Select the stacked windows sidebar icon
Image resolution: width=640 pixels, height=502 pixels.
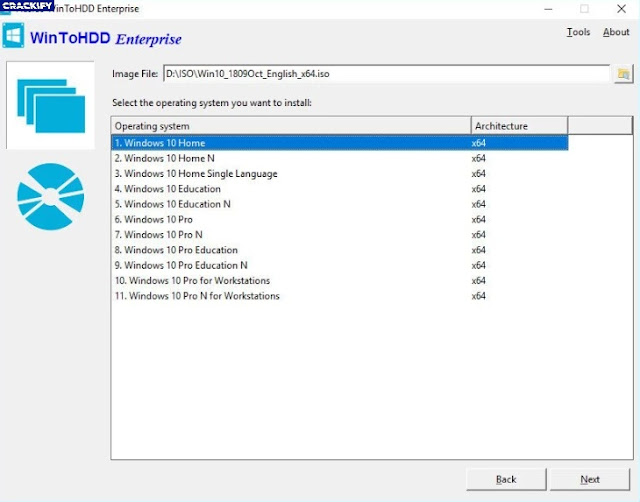[51, 106]
